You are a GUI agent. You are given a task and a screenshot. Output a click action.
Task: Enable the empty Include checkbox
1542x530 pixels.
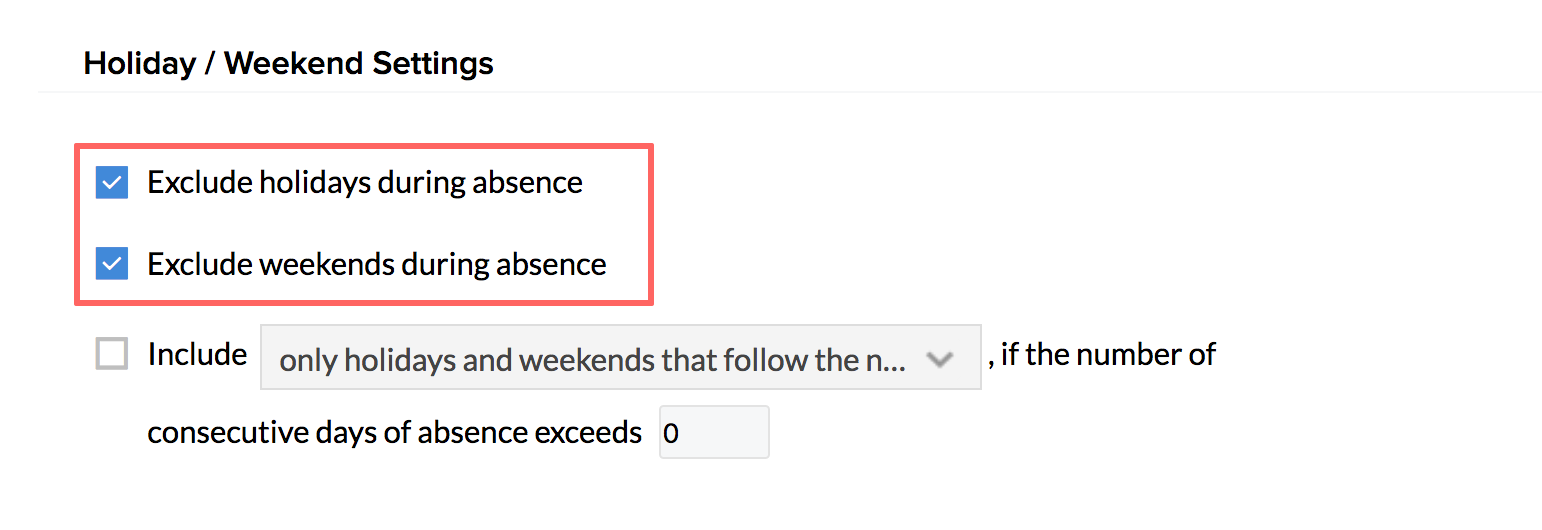[112, 354]
